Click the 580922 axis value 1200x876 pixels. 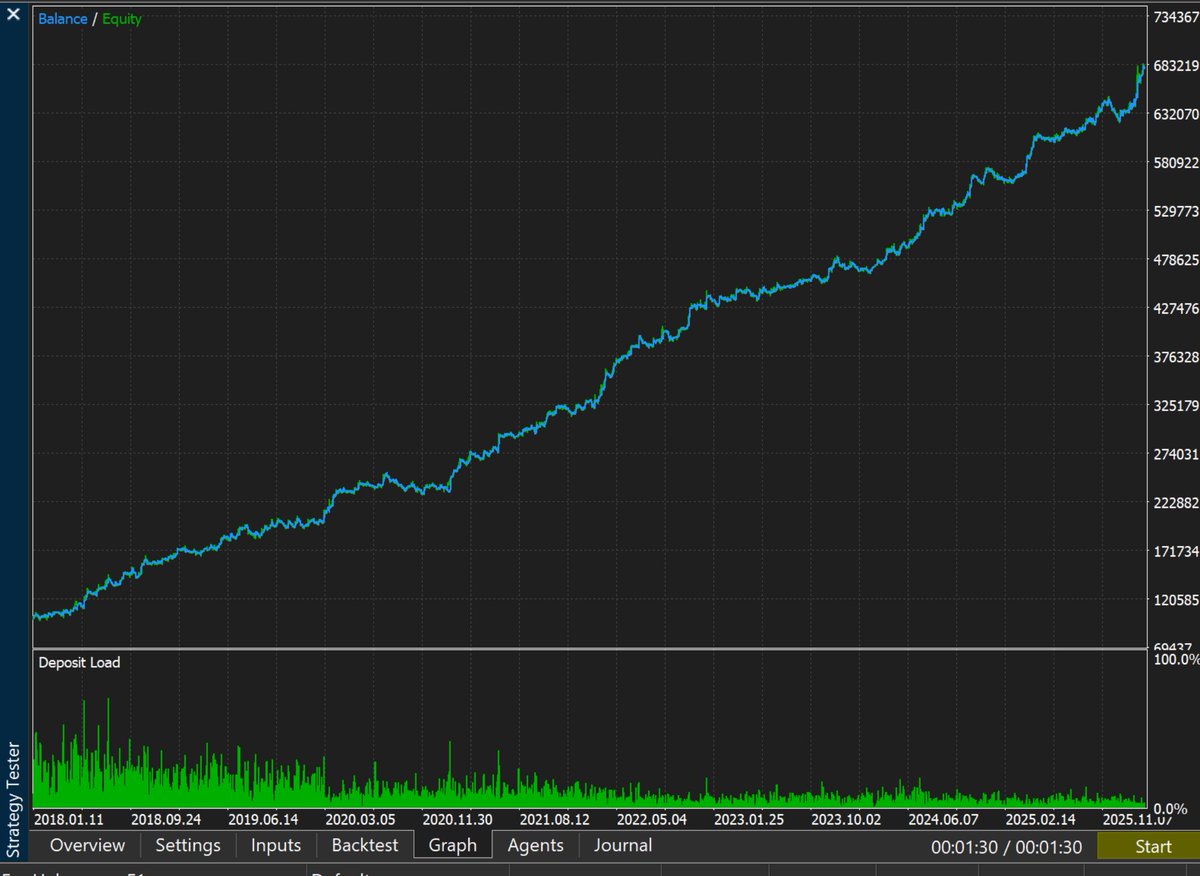point(1176,163)
